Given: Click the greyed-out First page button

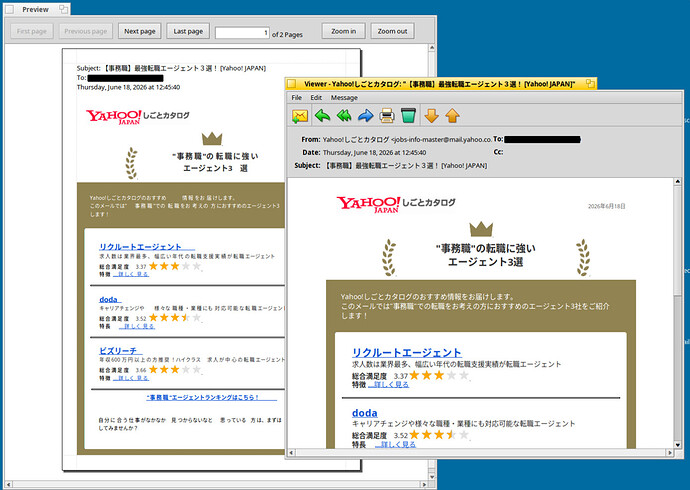Looking at the screenshot, I should [32, 31].
